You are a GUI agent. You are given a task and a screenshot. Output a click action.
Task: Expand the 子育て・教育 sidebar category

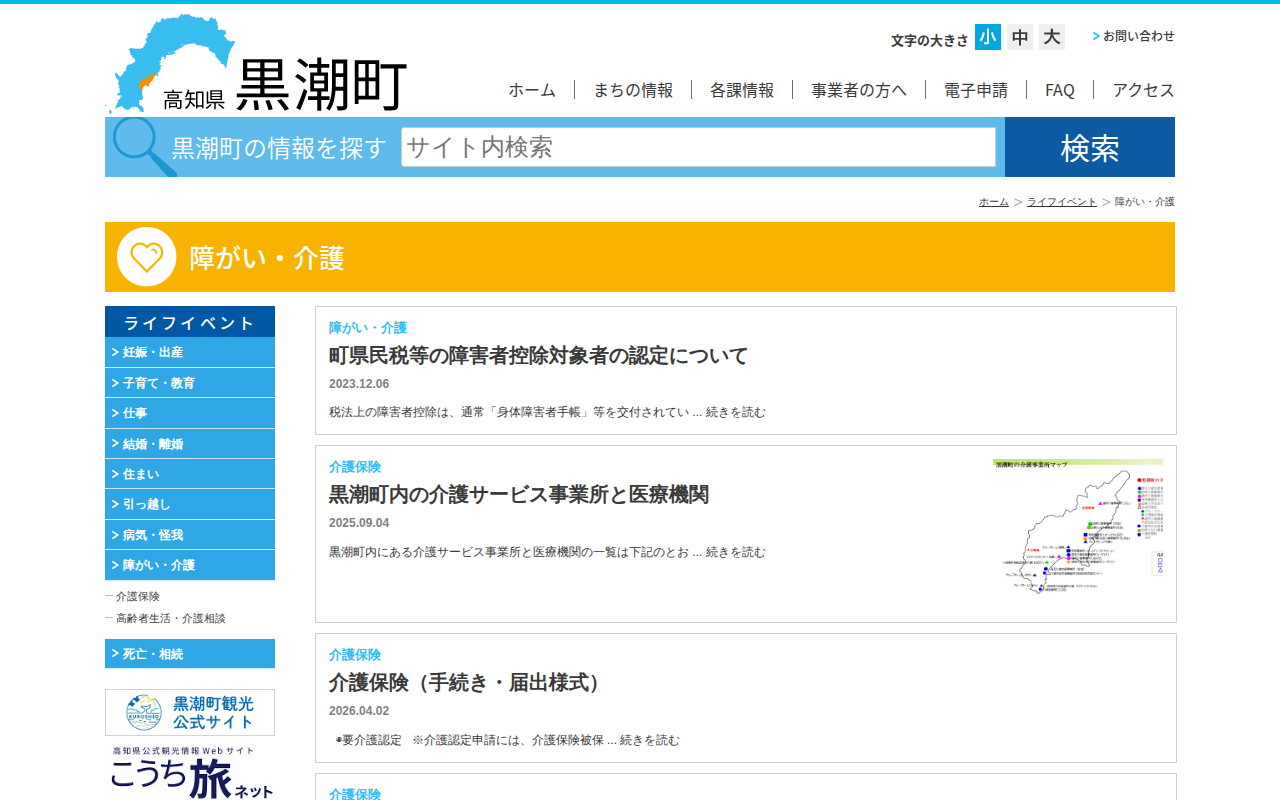coord(190,383)
